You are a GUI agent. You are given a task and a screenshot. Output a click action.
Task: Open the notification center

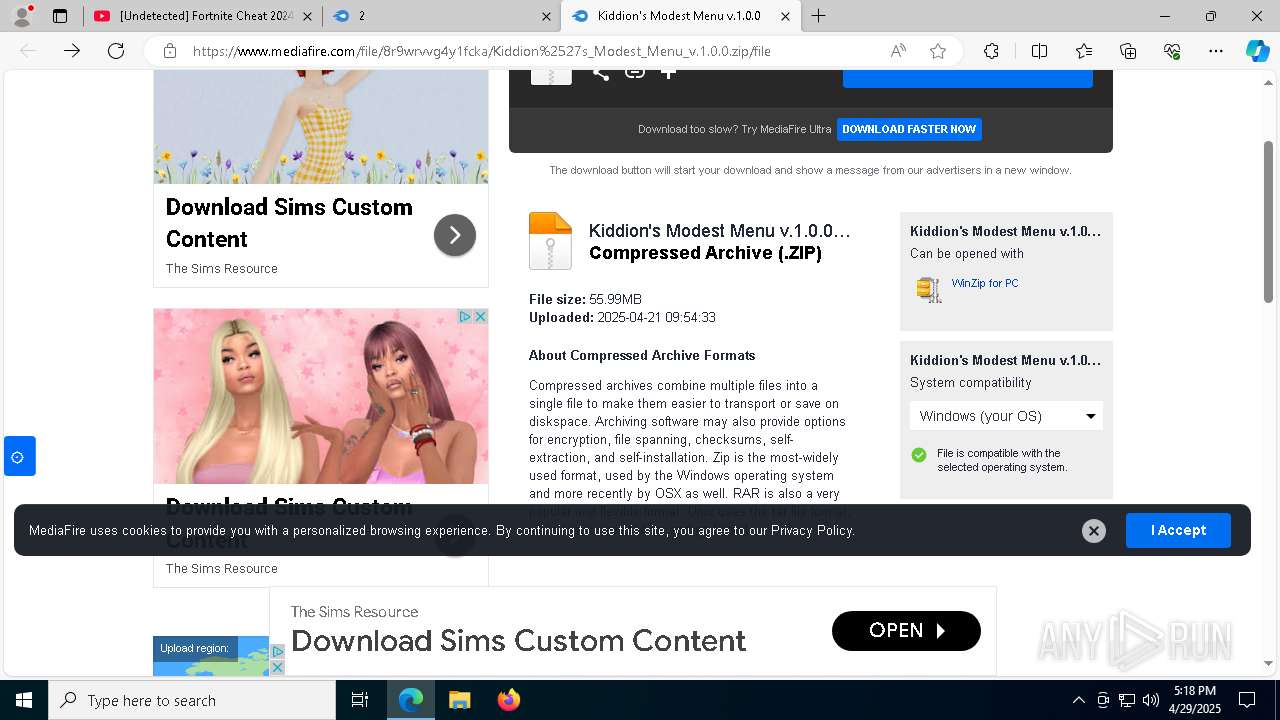click(x=1247, y=700)
